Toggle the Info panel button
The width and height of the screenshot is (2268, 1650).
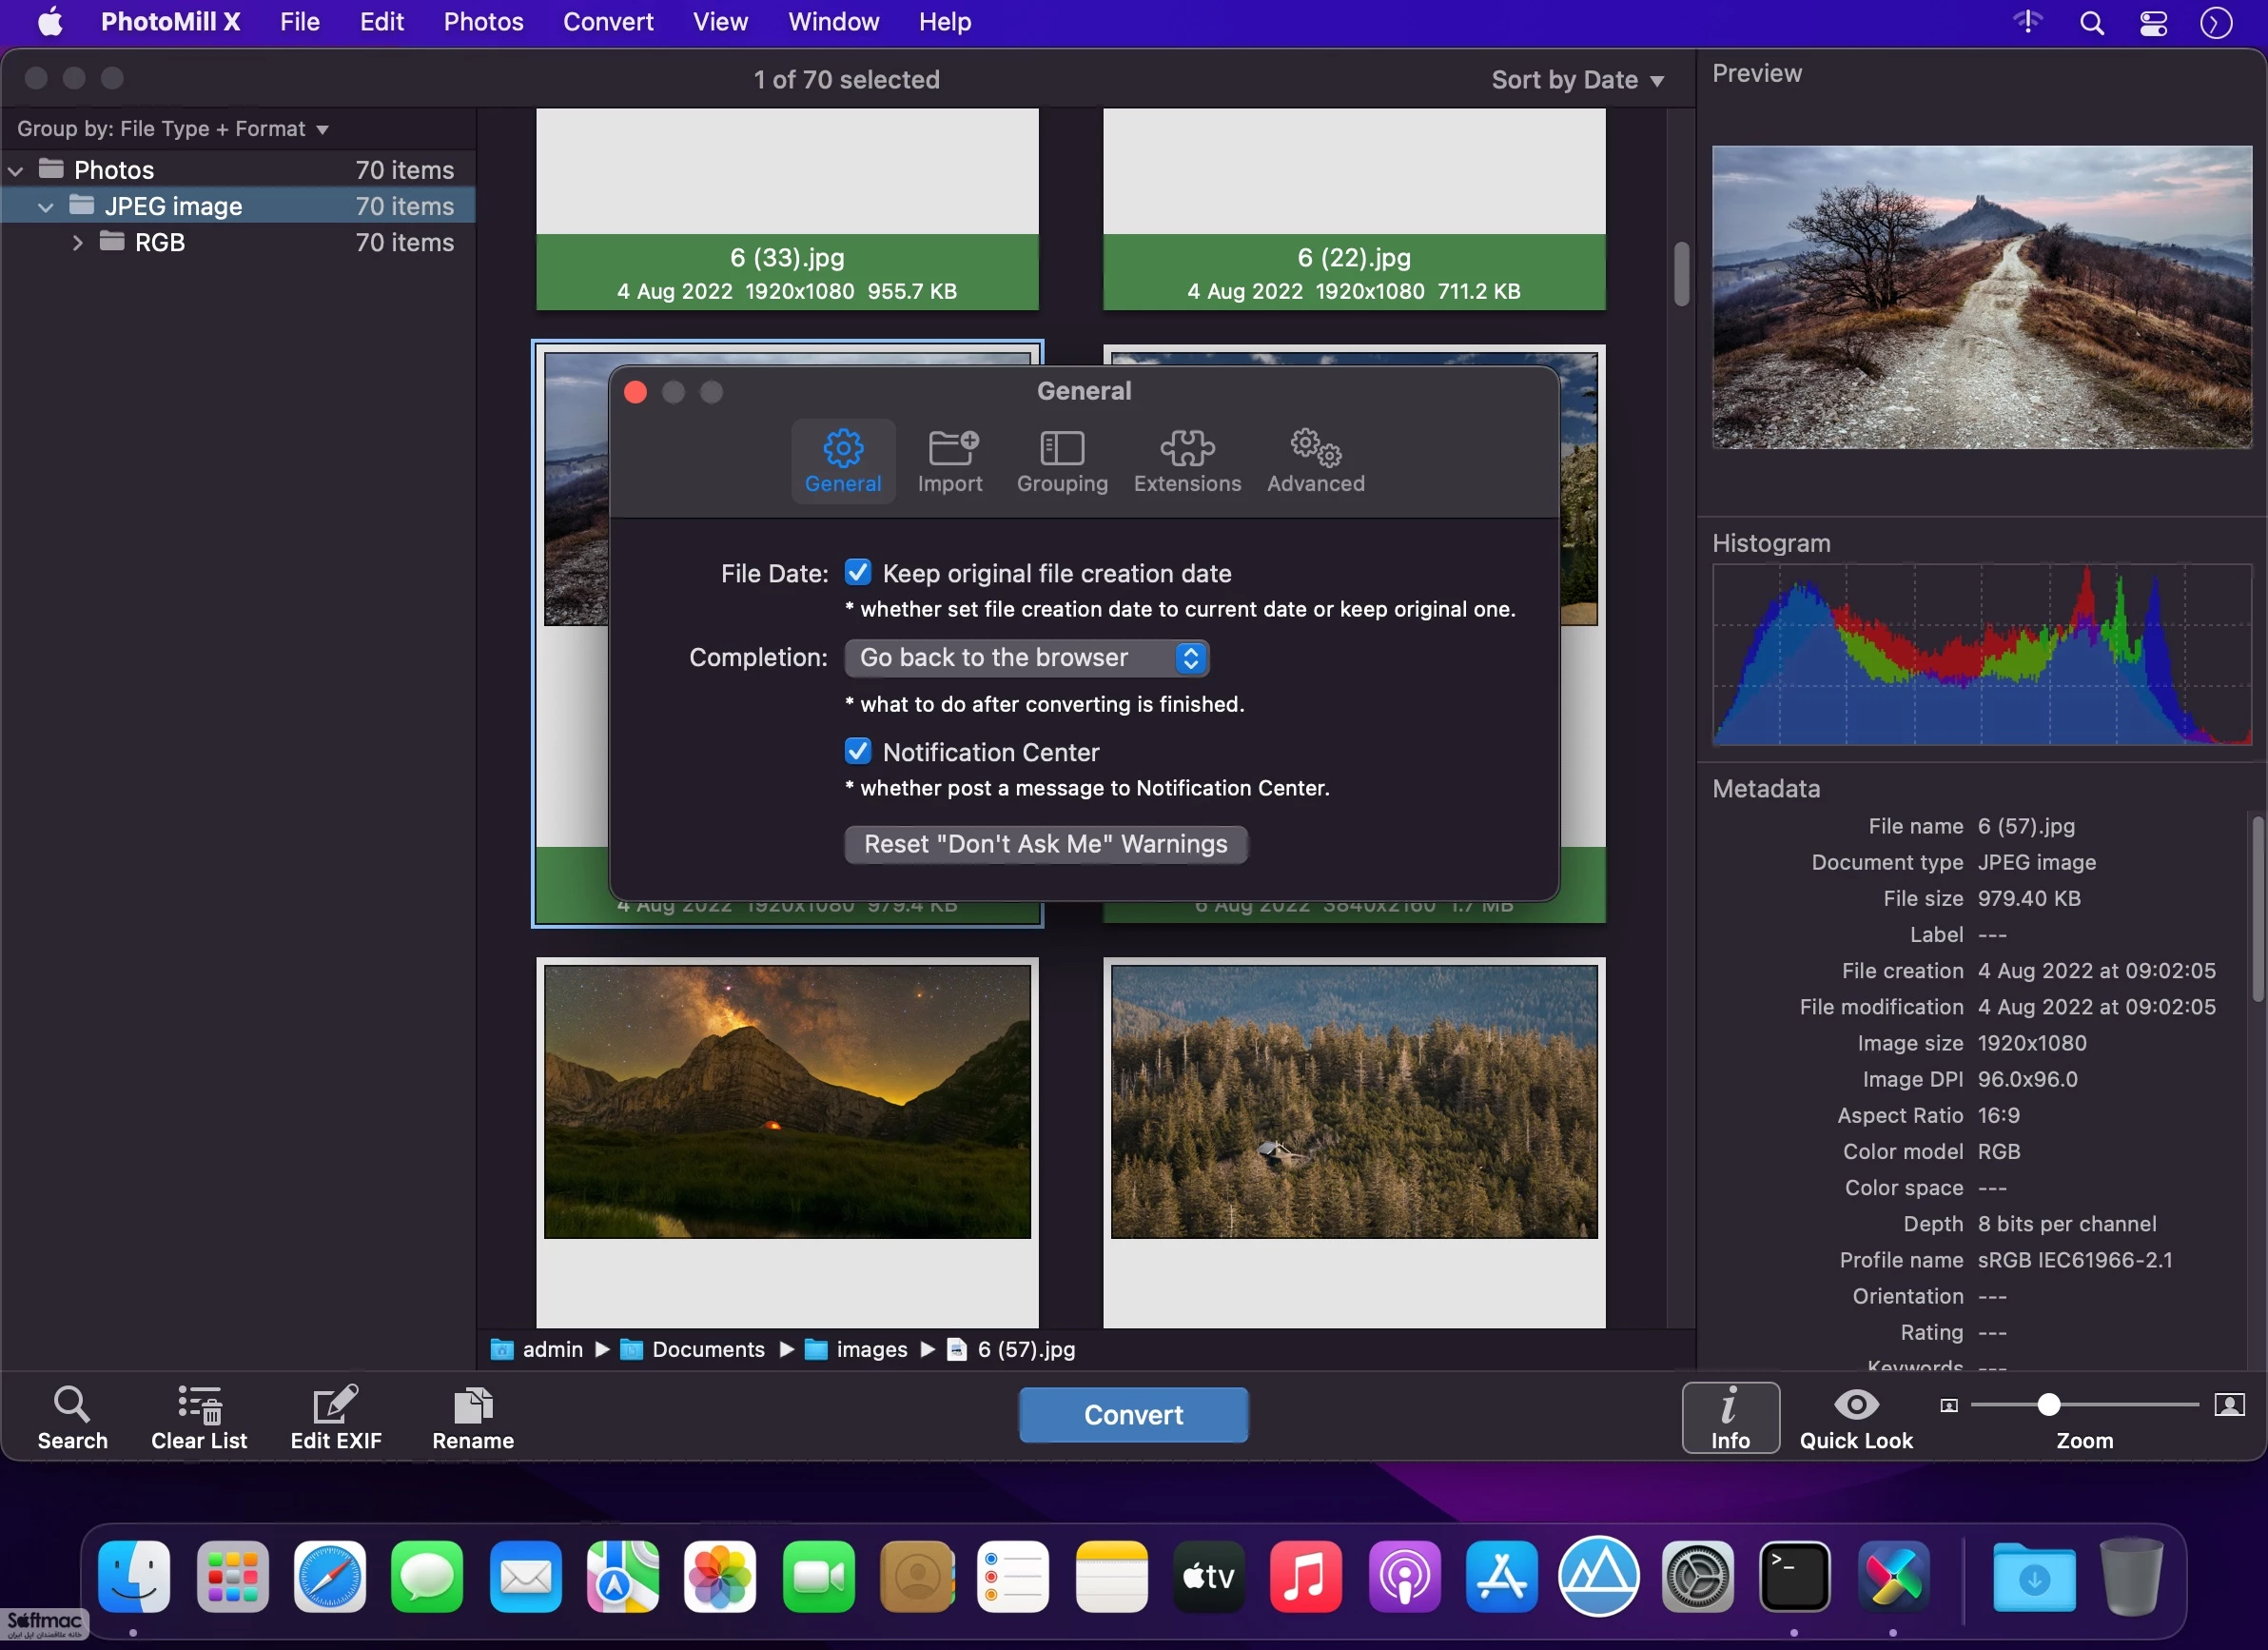(x=1730, y=1417)
